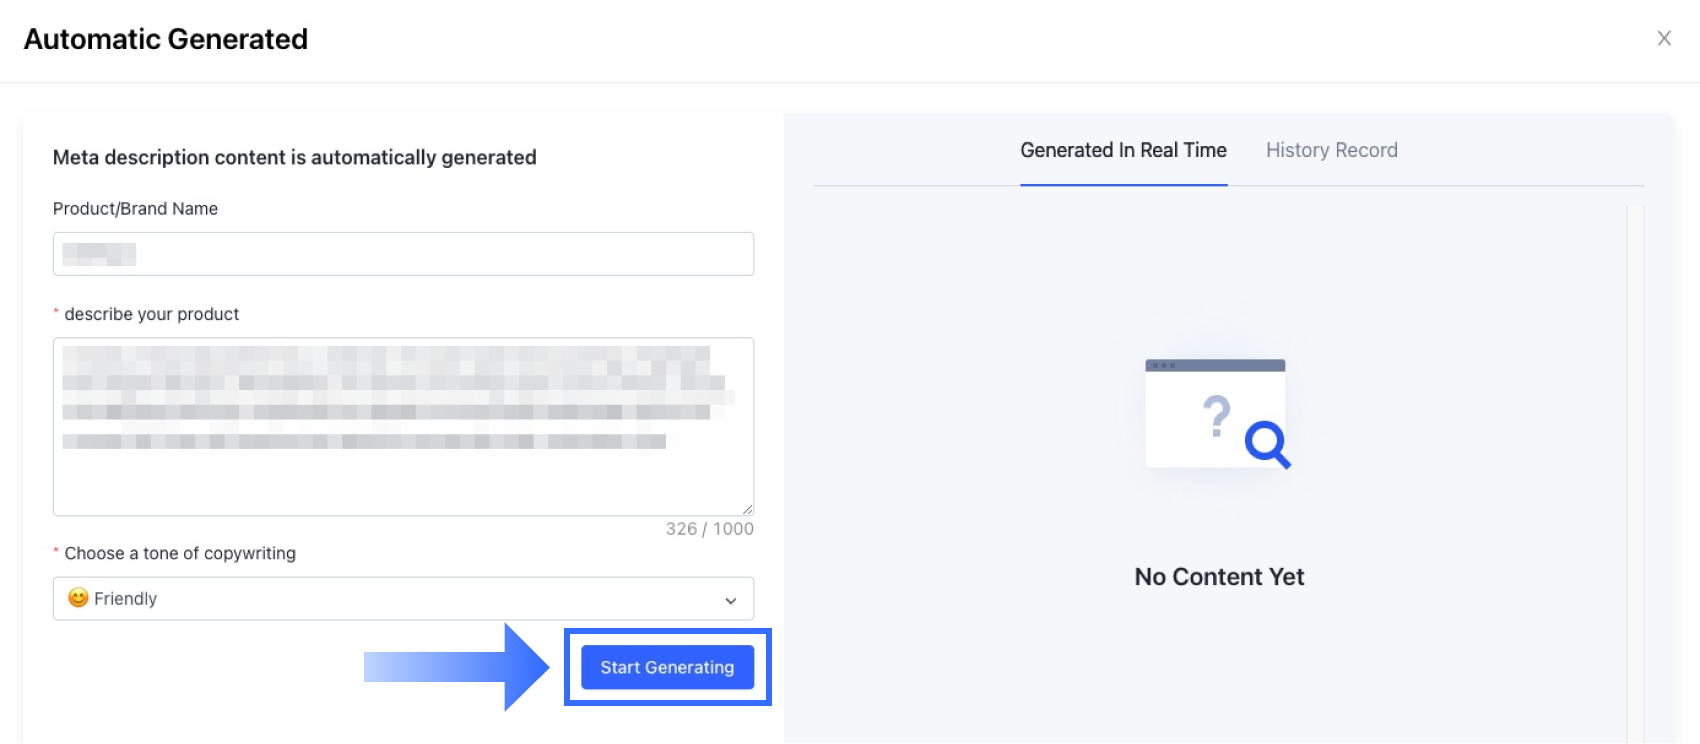Click the big blue arrow pointing to button
The height and width of the screenshot is (744, 1700).
click(x=460, y=667)
